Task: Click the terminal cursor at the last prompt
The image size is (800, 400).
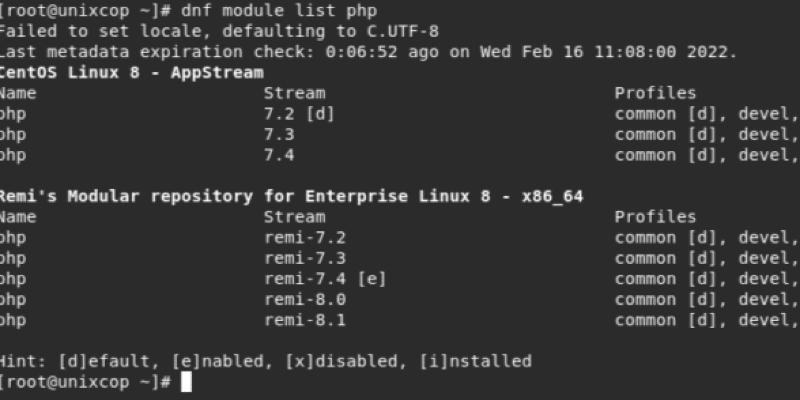Action: point(185,382)
